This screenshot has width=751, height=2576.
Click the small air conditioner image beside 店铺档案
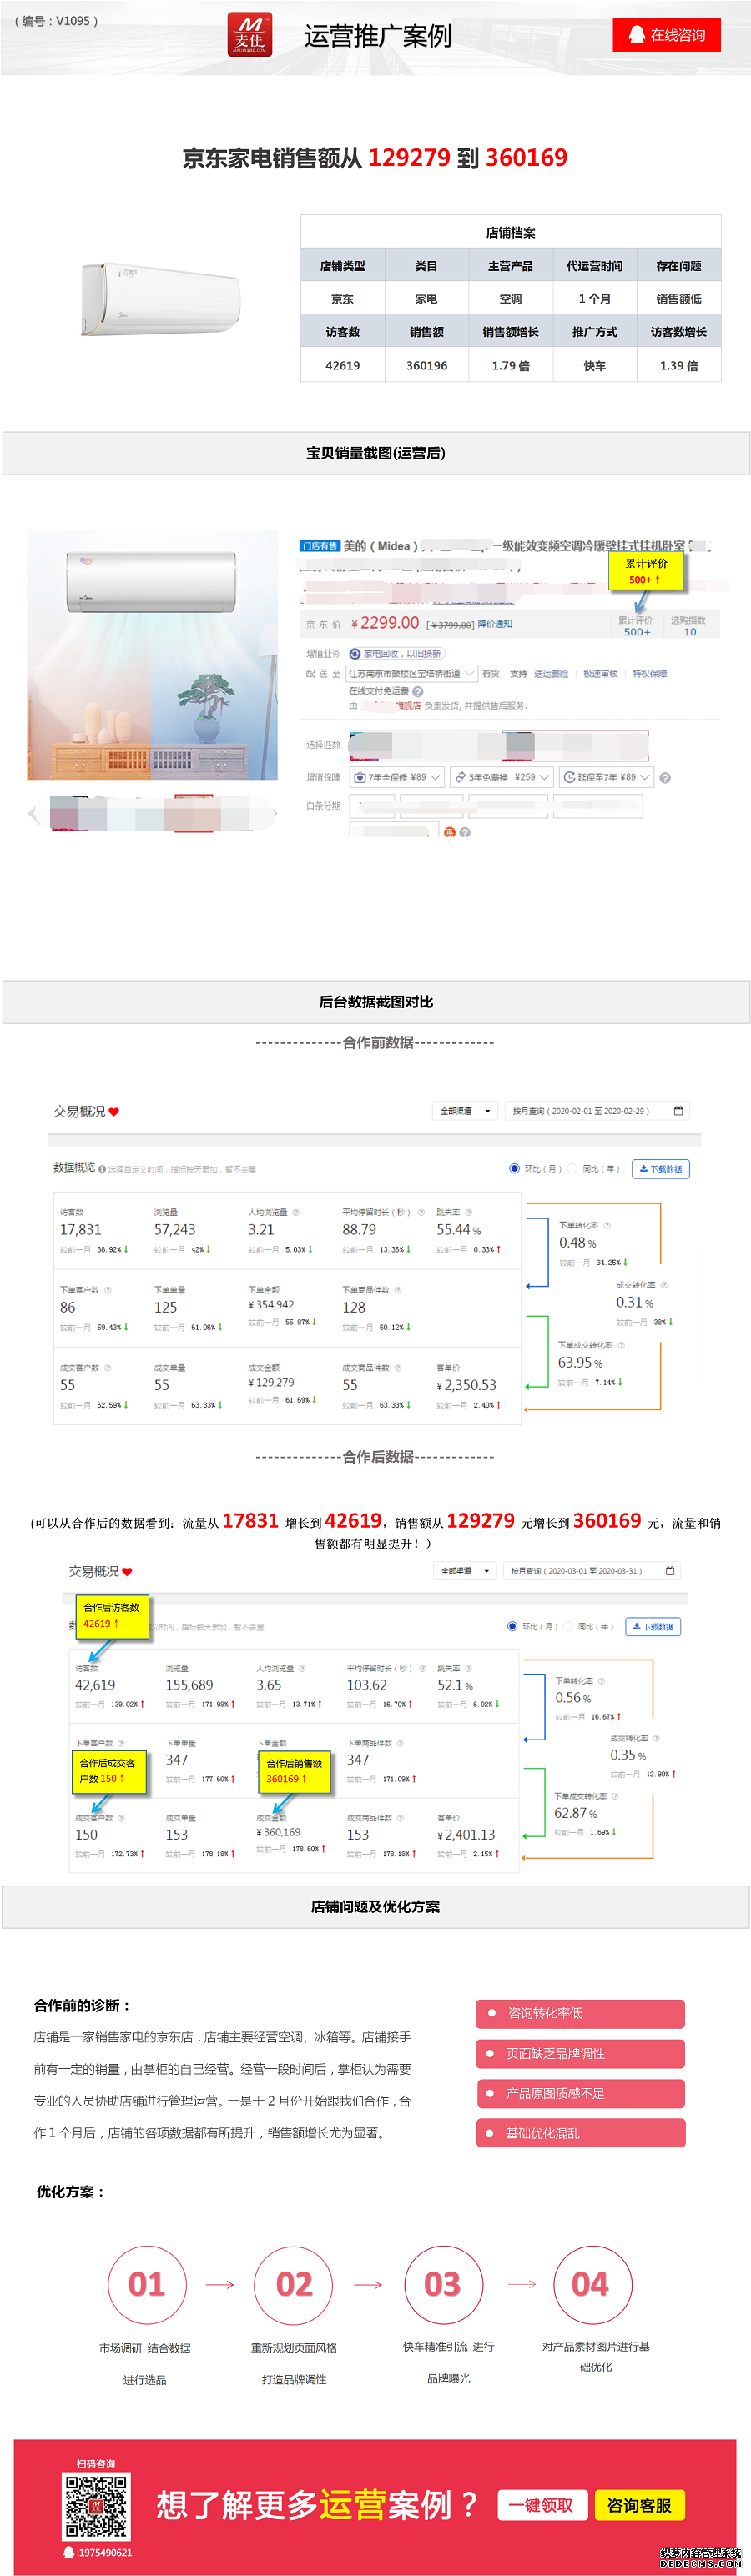pos(160,299)
